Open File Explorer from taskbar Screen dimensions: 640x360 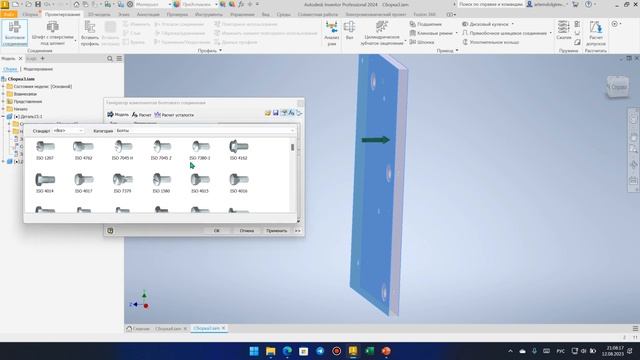coord(271,351)
